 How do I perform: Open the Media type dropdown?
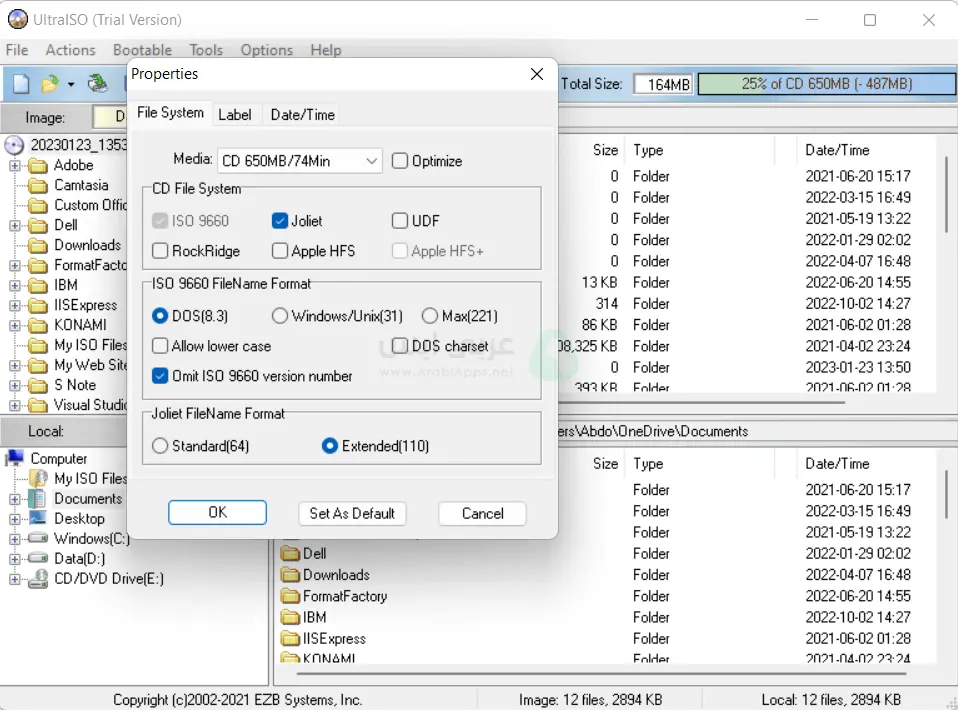tap(371, 161)
